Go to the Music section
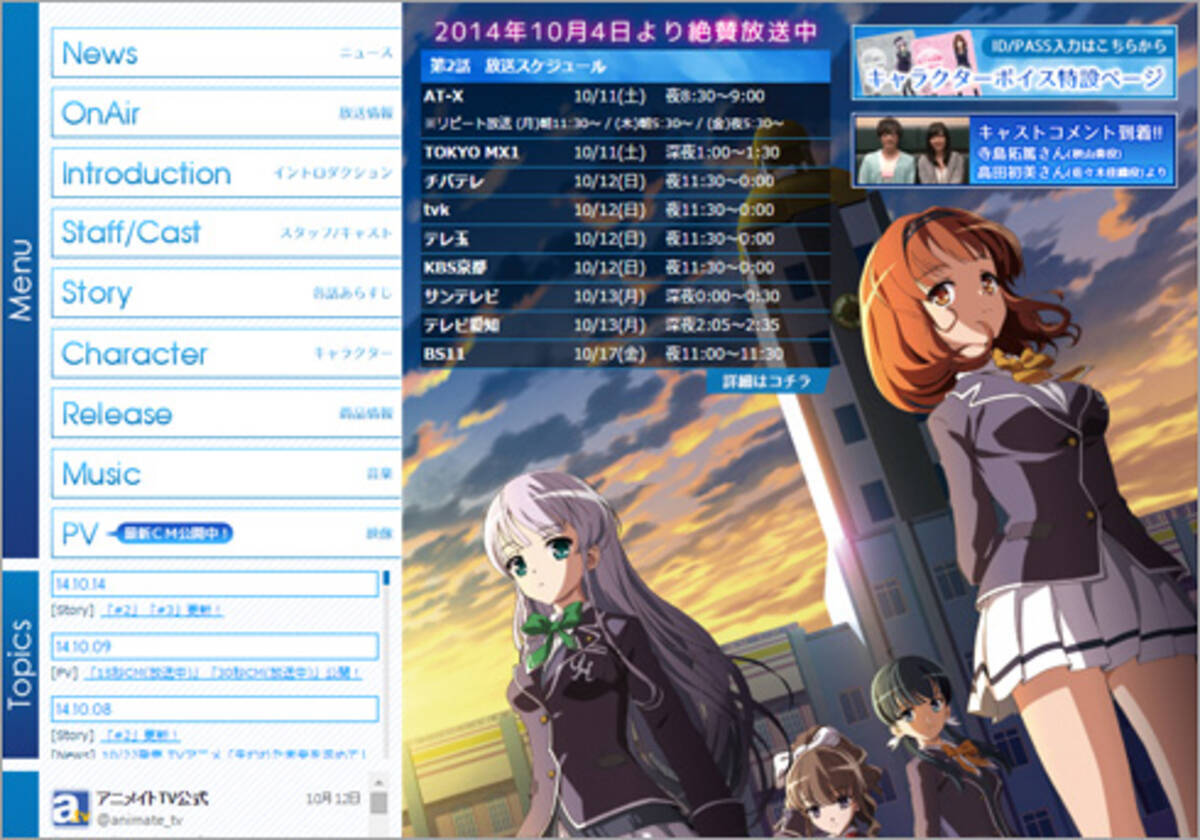1200x840 pixels. coord(225,474)
